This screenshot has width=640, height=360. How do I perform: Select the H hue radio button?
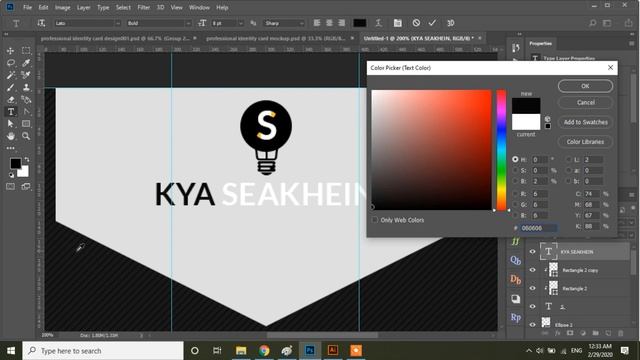(x=515, y=160)
